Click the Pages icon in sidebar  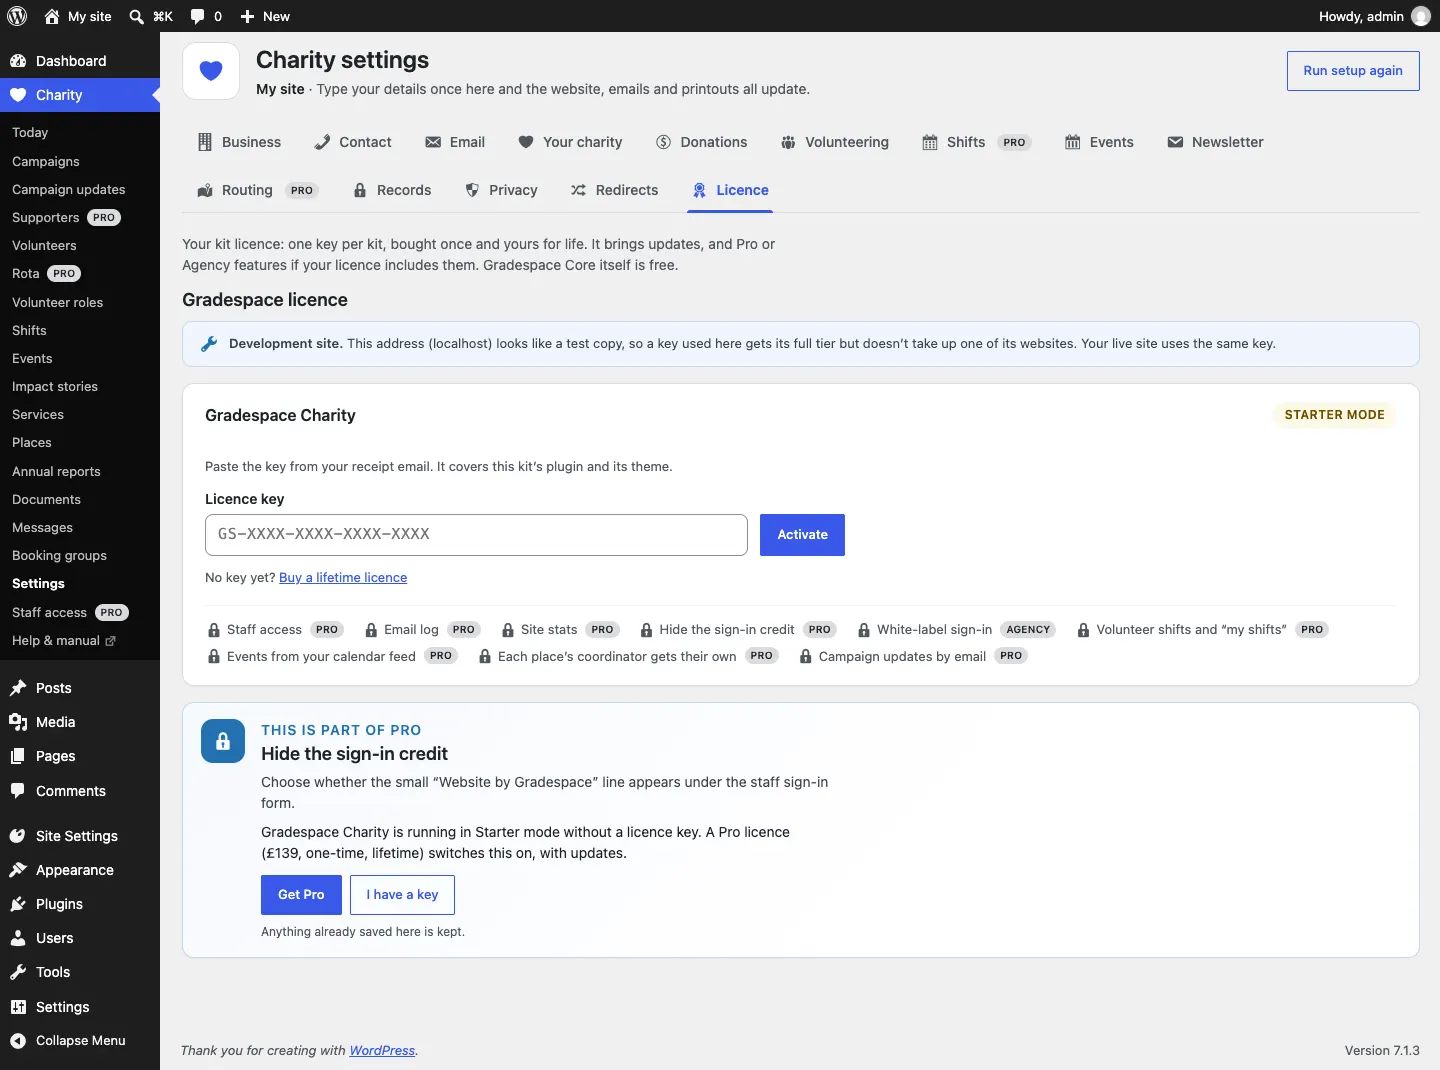(x=18, y=756)
